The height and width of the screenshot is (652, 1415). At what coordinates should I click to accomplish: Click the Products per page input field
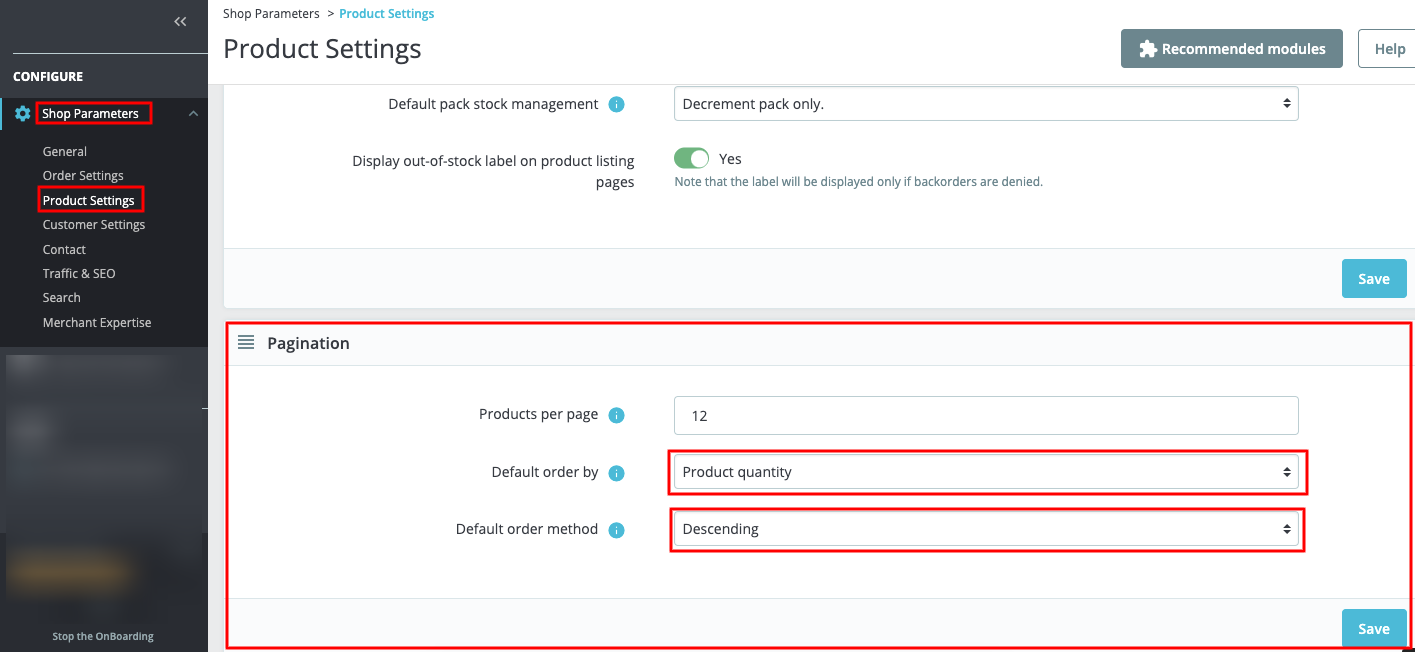pos(985,416)
